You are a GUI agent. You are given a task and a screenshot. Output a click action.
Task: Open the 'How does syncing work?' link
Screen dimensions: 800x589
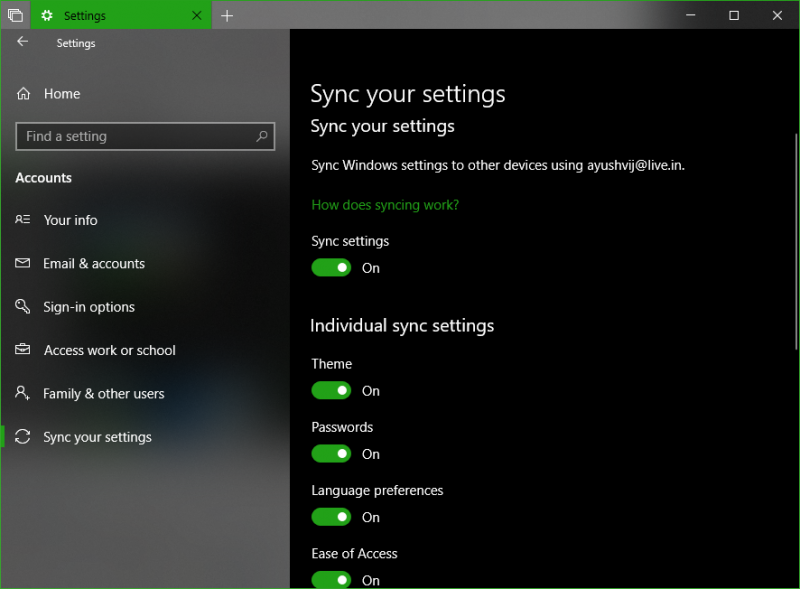[x=385, y=205]
